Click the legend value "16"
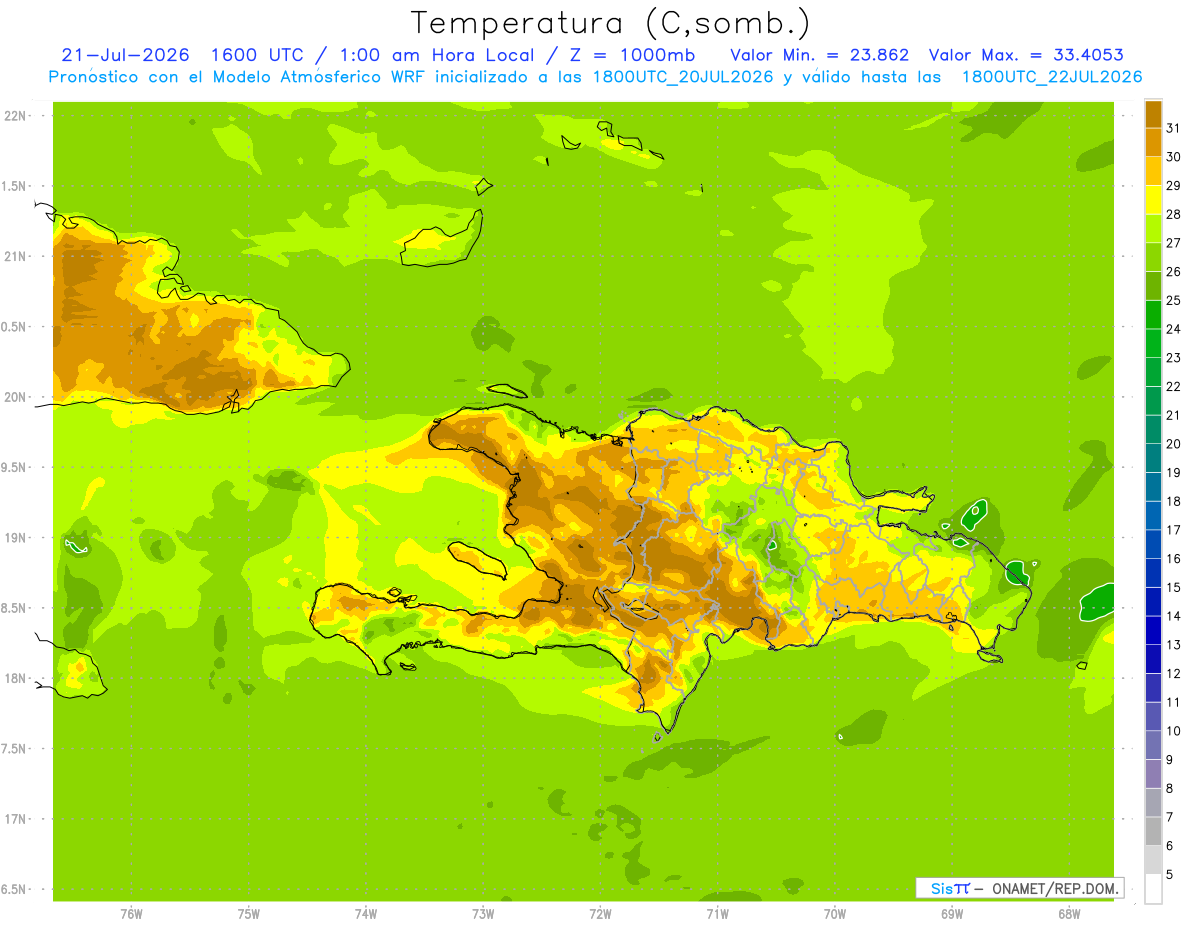1200x927 pixels. point(1173,558)
